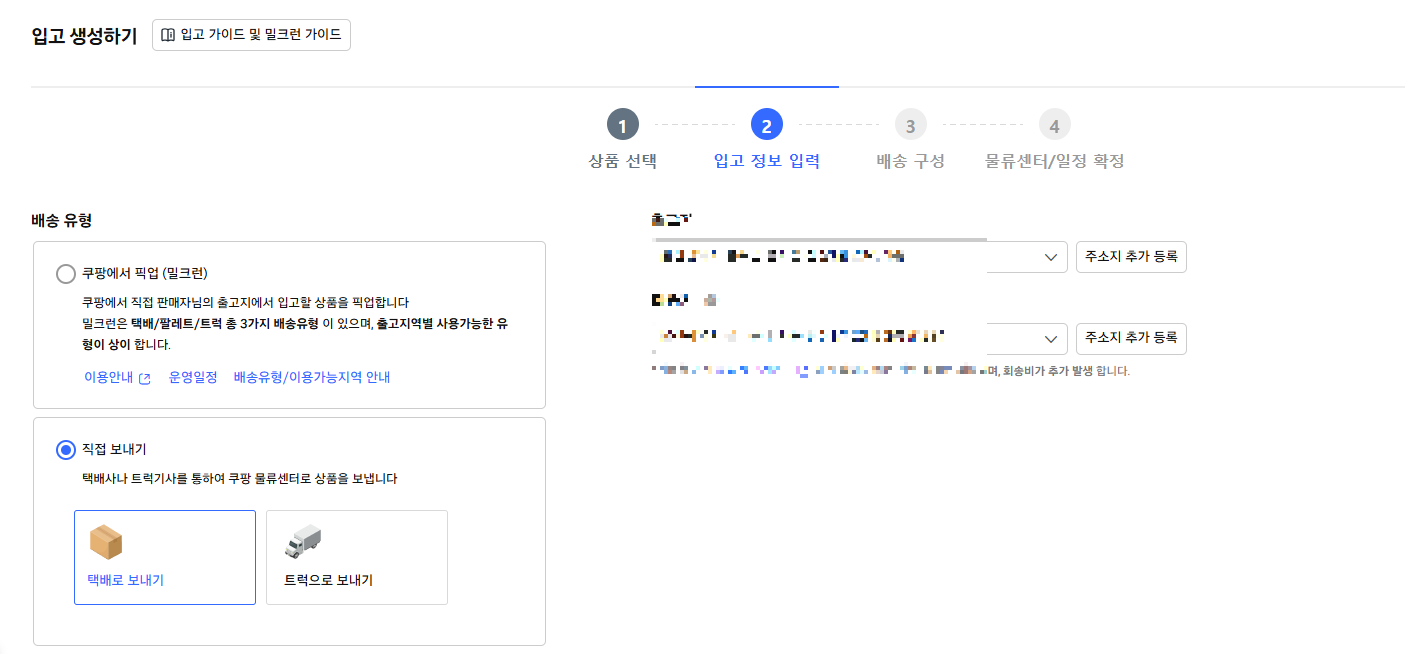This screenshot has width=1405, height=654.
Task: Click the upper 주소지 추가 등록 button
Action: pos(1131,257)
